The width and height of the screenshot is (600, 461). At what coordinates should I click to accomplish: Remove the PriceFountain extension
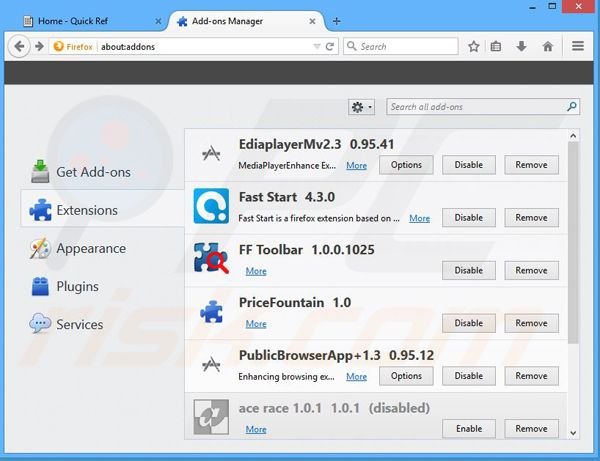pyautogui.click(x=531, y=323)
